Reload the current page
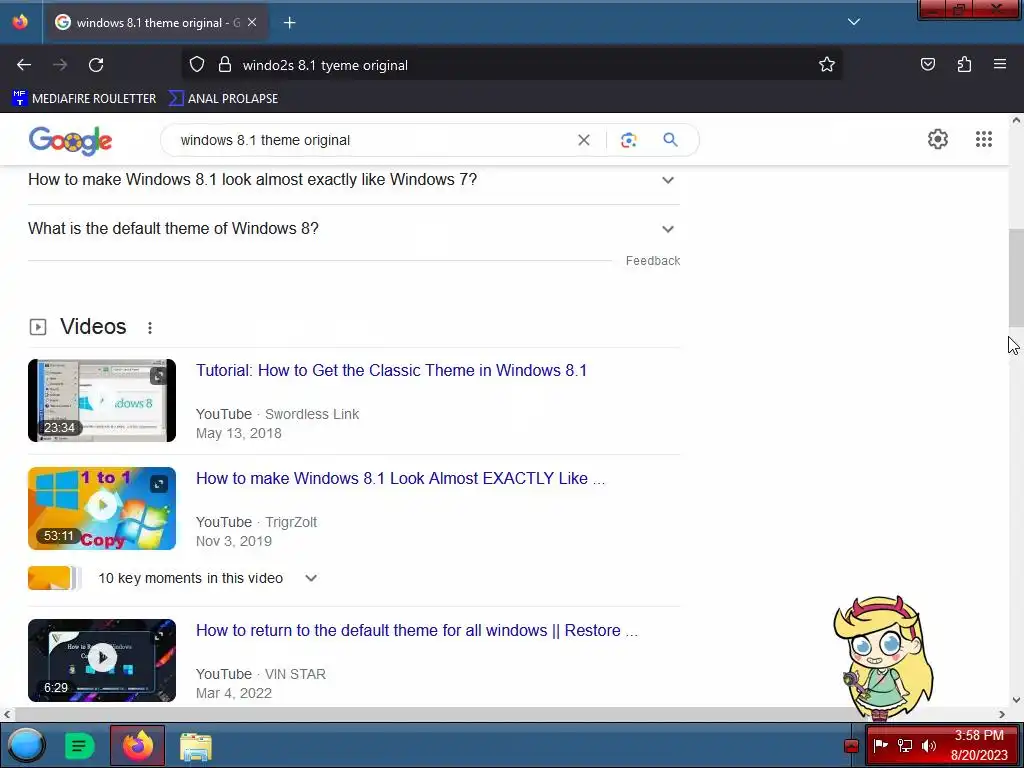The height and width of the screenshot is (768, 1024). click(96, 65)
